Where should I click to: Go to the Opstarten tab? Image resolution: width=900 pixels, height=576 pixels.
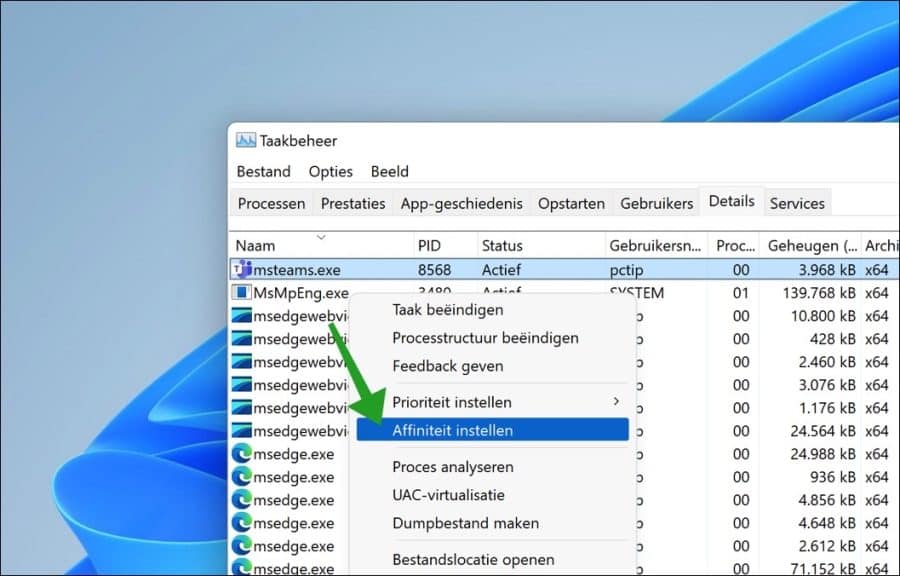point(571,204)
